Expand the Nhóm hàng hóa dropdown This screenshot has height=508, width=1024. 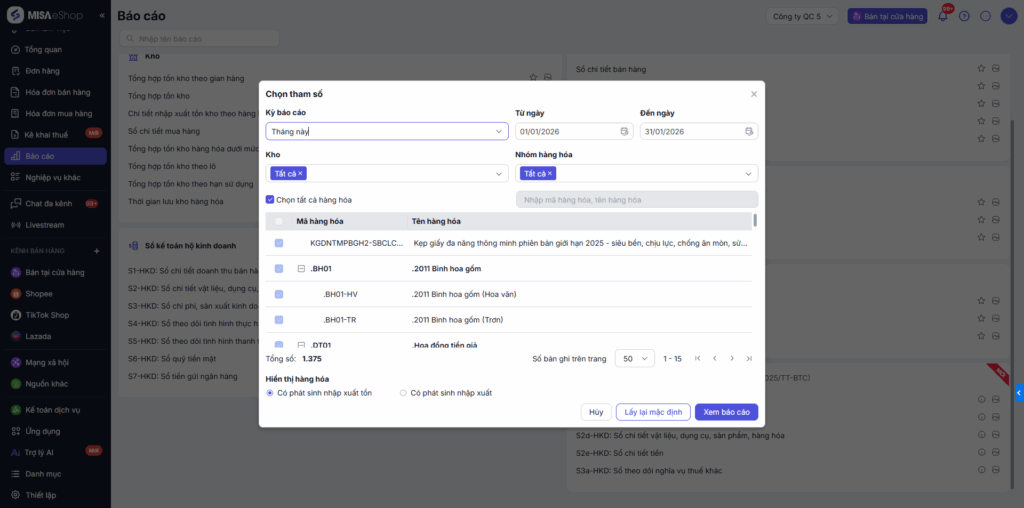[x=749, y=174]
